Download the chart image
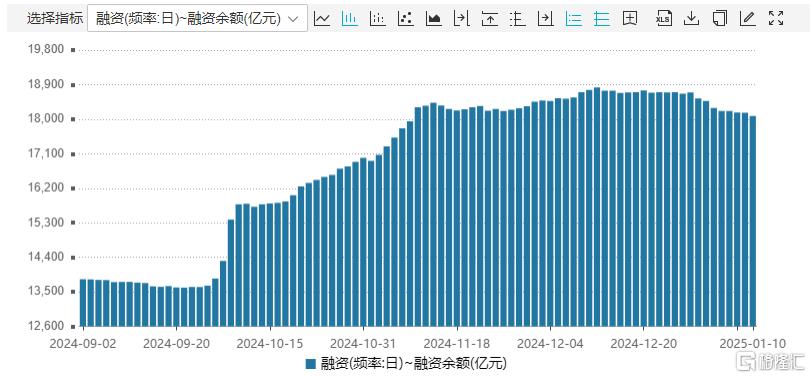Image resolution: width=811 pixels, height=378 pixels. 692,19
